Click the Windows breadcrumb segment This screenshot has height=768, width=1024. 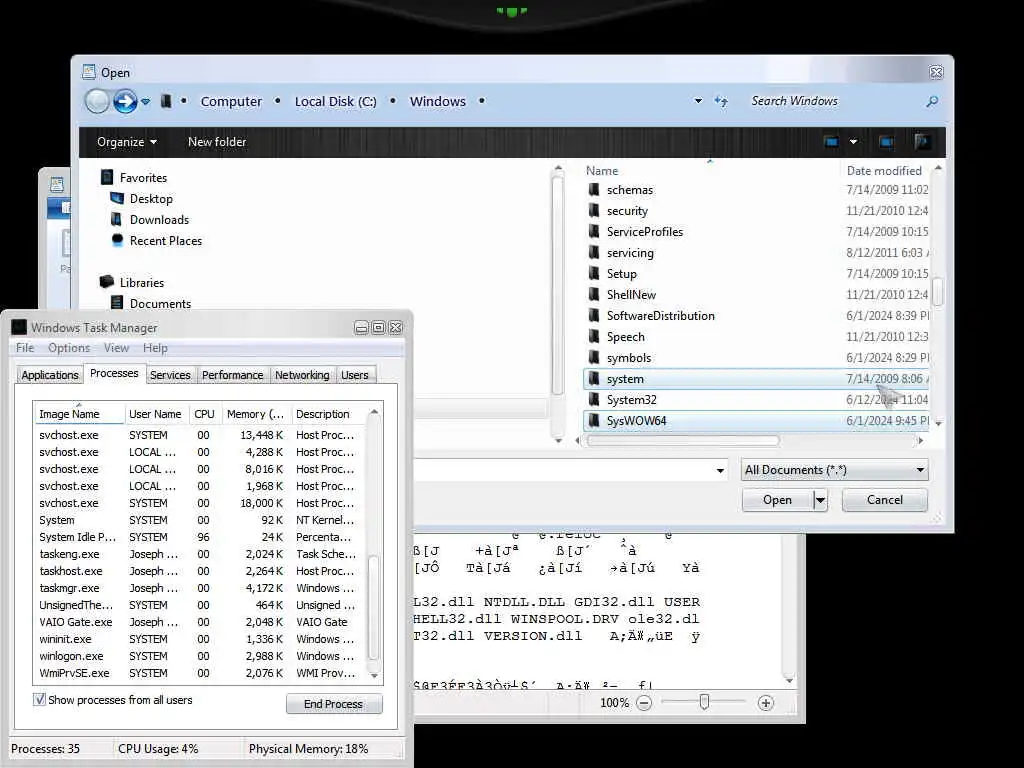pyautogui.click(x=438, y=101)
